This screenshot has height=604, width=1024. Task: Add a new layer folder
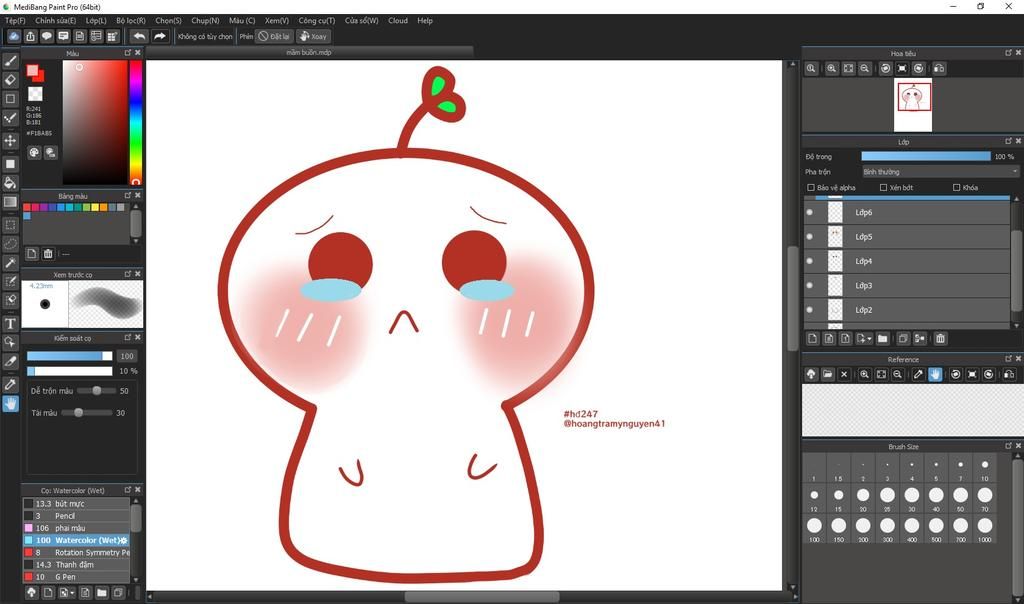click(x=882, y=338)
